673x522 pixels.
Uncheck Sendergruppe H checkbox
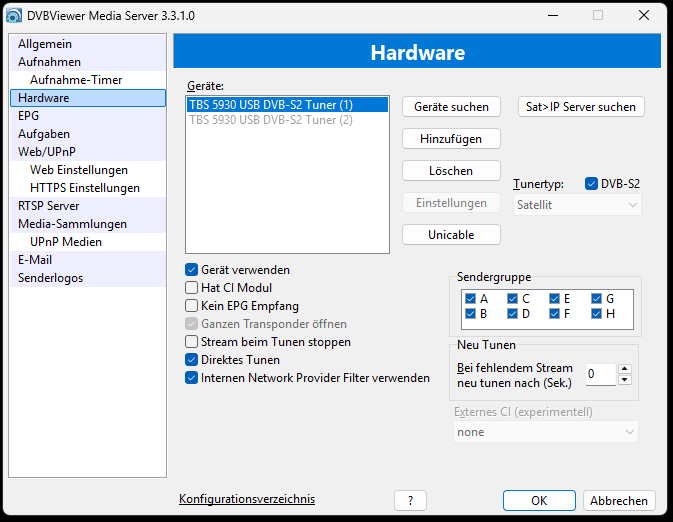pos(597,314)
